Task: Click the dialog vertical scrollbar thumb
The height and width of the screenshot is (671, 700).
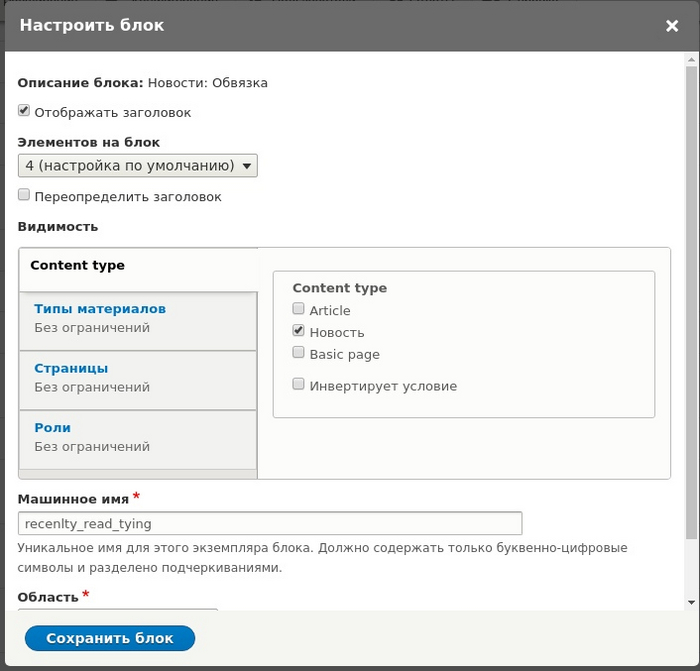Action: click(x=691, y=300)
